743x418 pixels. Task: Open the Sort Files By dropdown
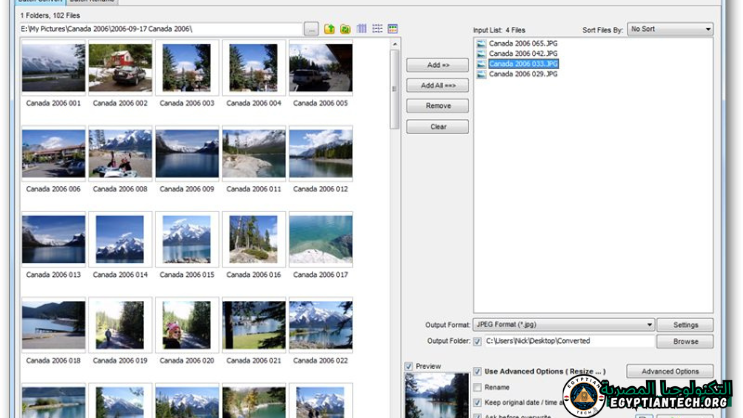pos(670,29)
